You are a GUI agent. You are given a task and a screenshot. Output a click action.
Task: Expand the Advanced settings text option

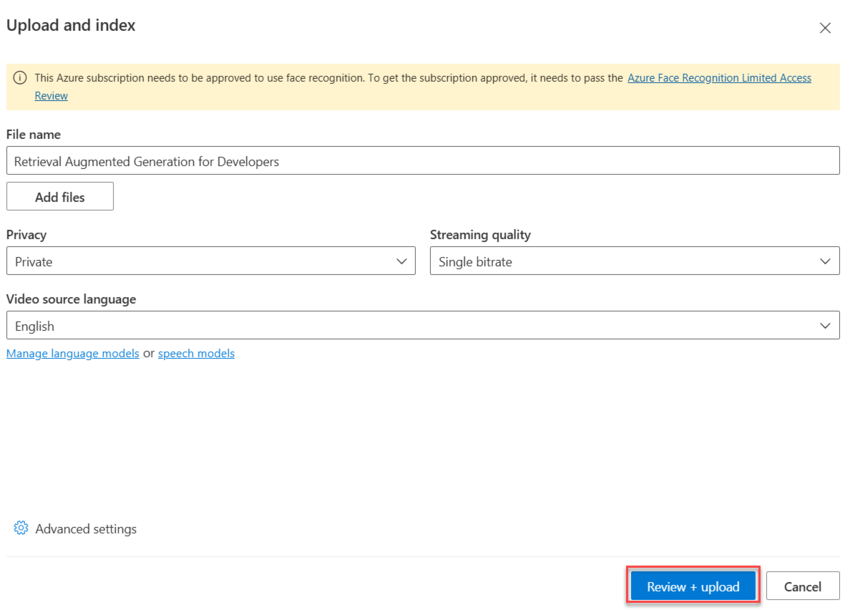(86, 529)
